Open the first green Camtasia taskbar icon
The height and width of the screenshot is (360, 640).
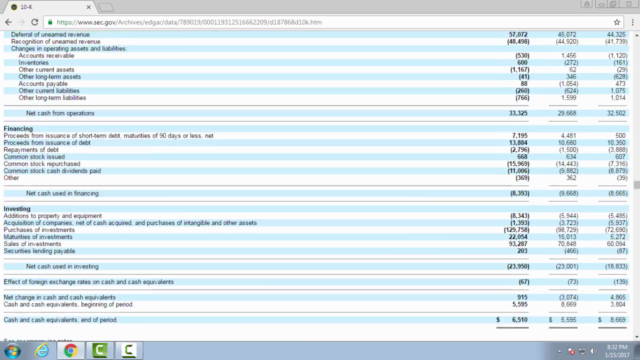click(x=100, y=351)
